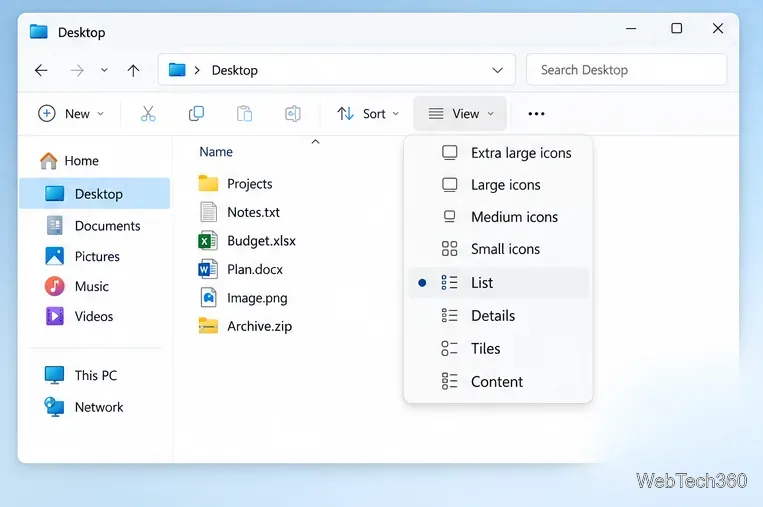Click the Search Desktop field

click(626, 70)
